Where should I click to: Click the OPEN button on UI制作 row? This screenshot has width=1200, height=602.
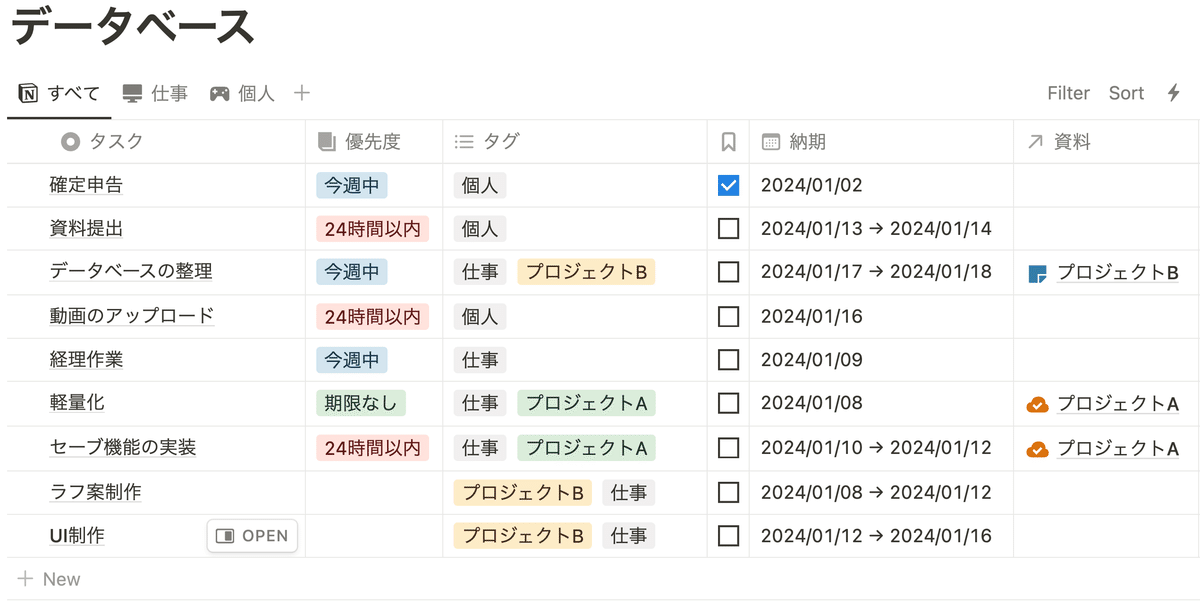(252, 536)
